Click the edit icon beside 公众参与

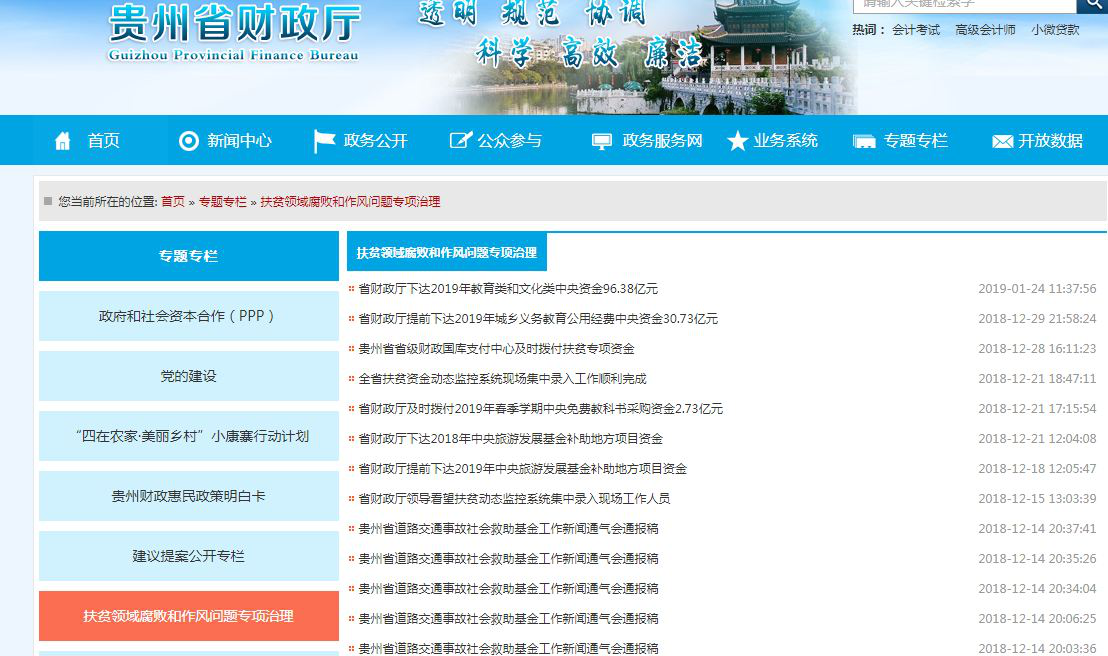coord(460,141)
